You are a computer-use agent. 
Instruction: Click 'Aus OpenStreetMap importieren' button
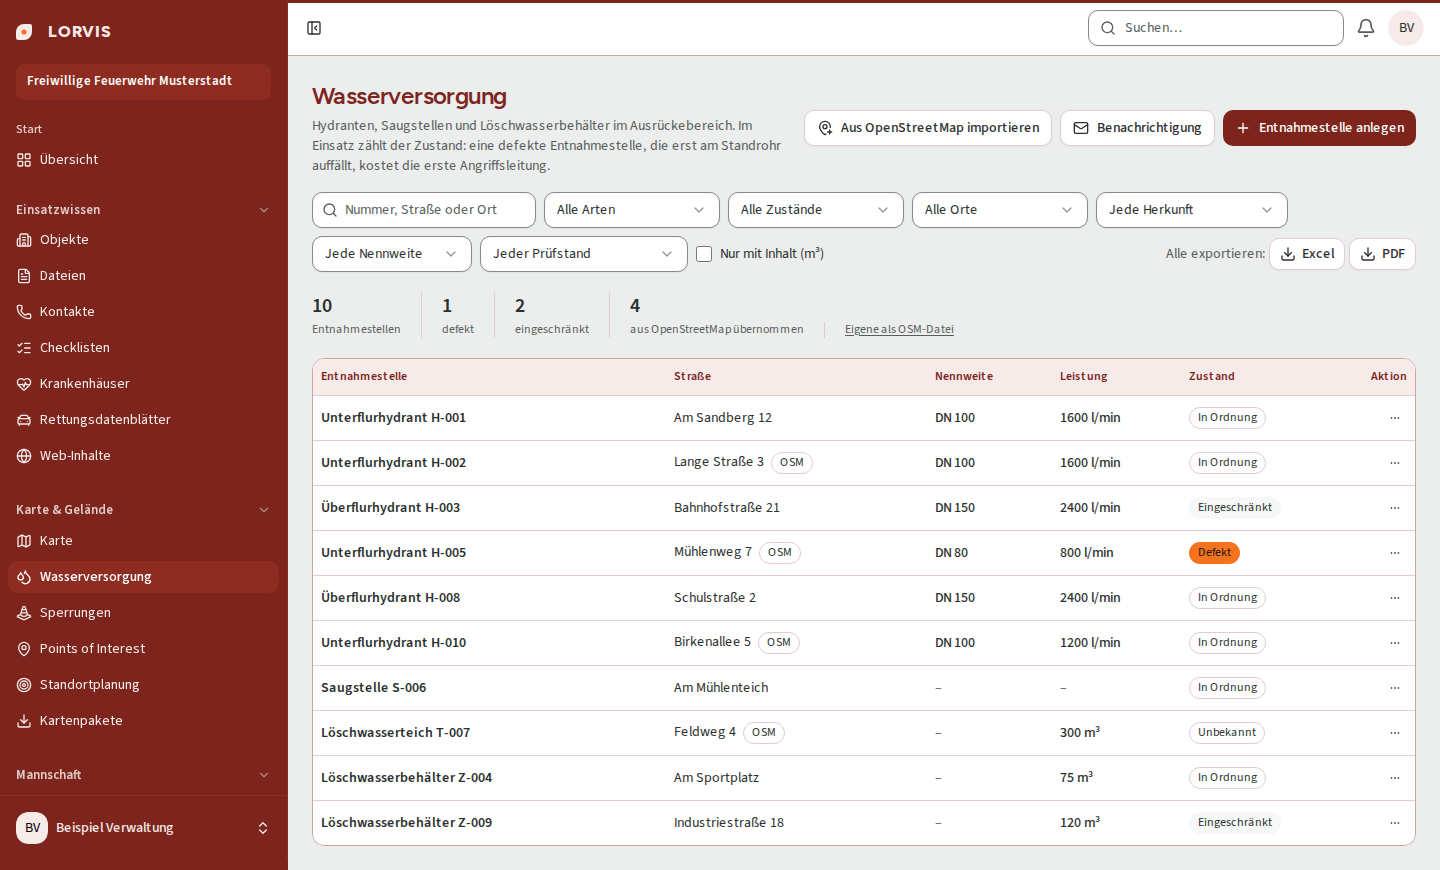click(x=928, y=128)
